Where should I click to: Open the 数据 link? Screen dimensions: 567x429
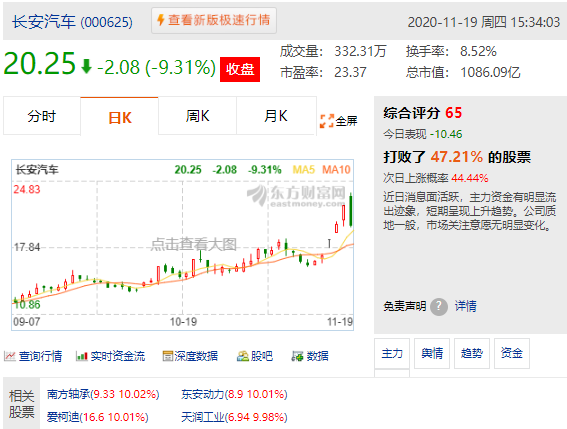pyautogui.click(x=317, y=356)
